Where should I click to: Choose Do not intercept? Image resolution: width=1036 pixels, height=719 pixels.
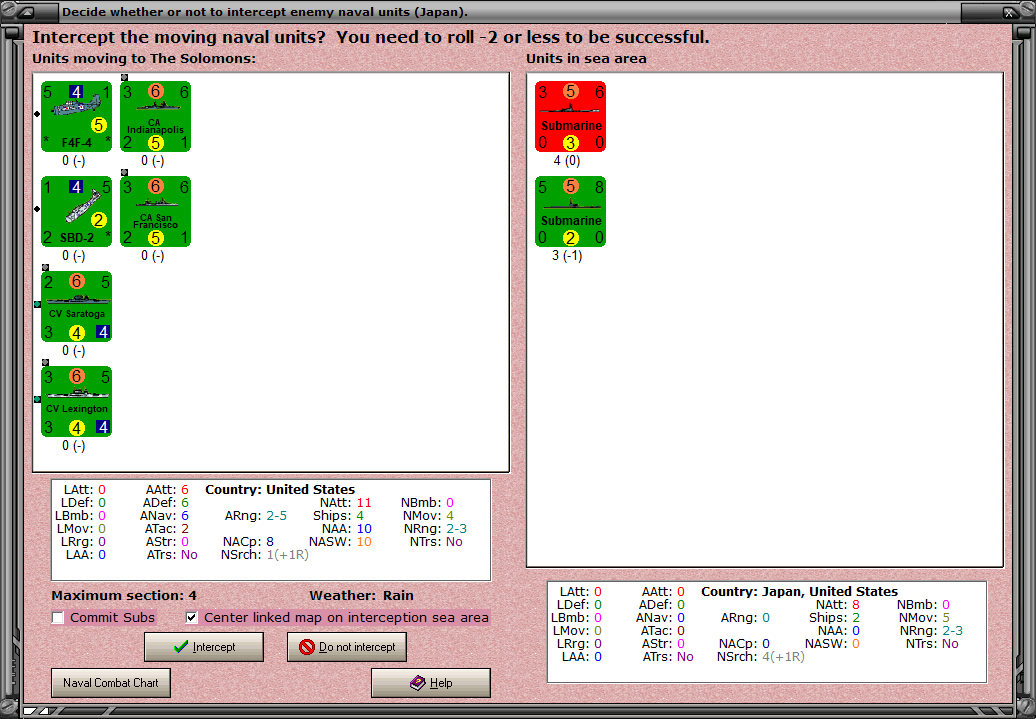347,647
